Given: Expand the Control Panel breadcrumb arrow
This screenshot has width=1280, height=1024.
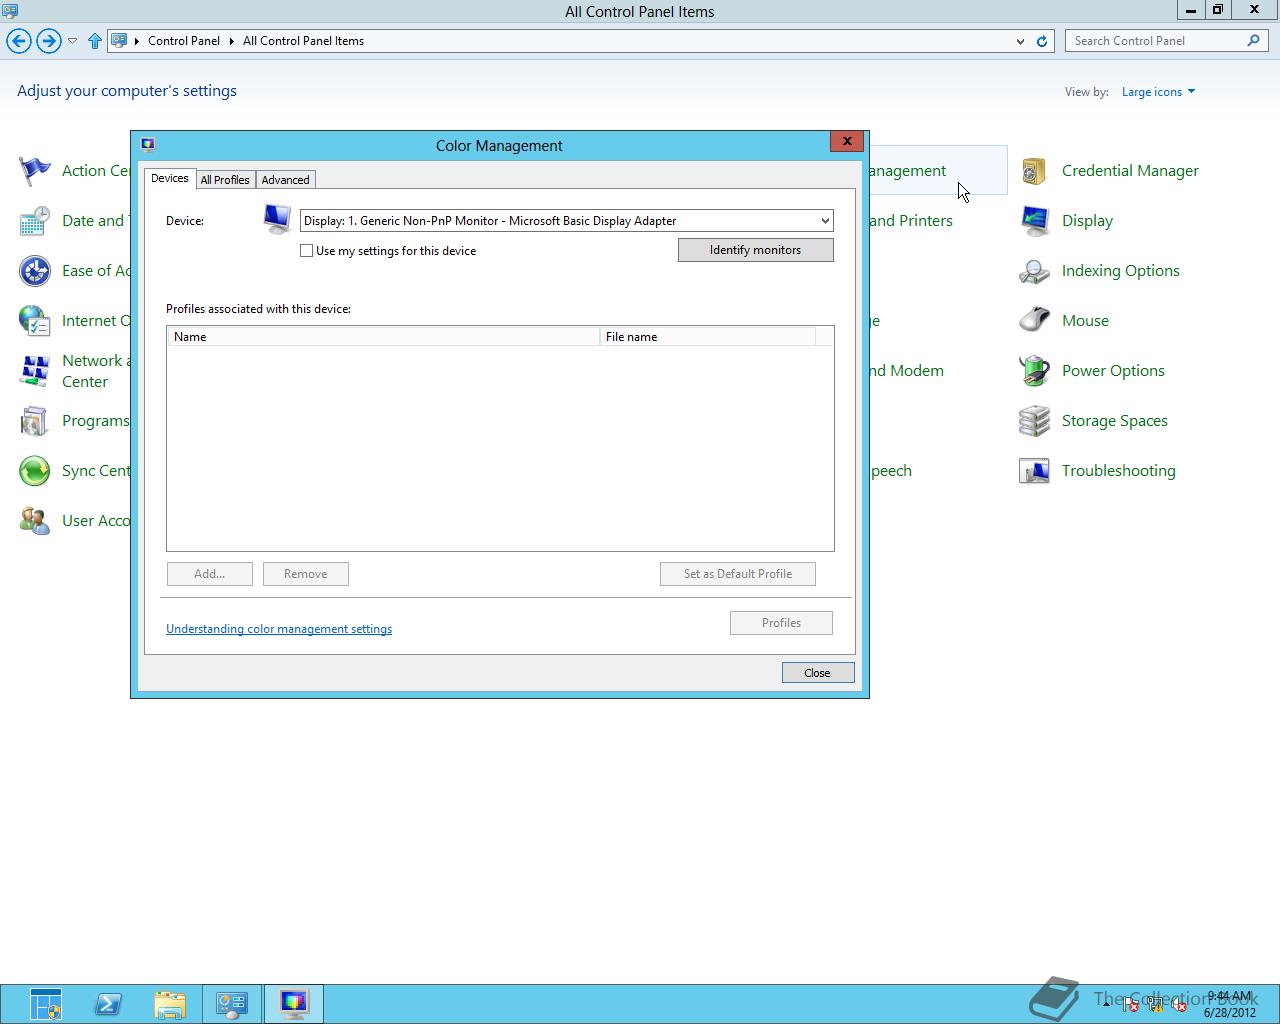Looking at the screenshot, I should click(231, 41).
